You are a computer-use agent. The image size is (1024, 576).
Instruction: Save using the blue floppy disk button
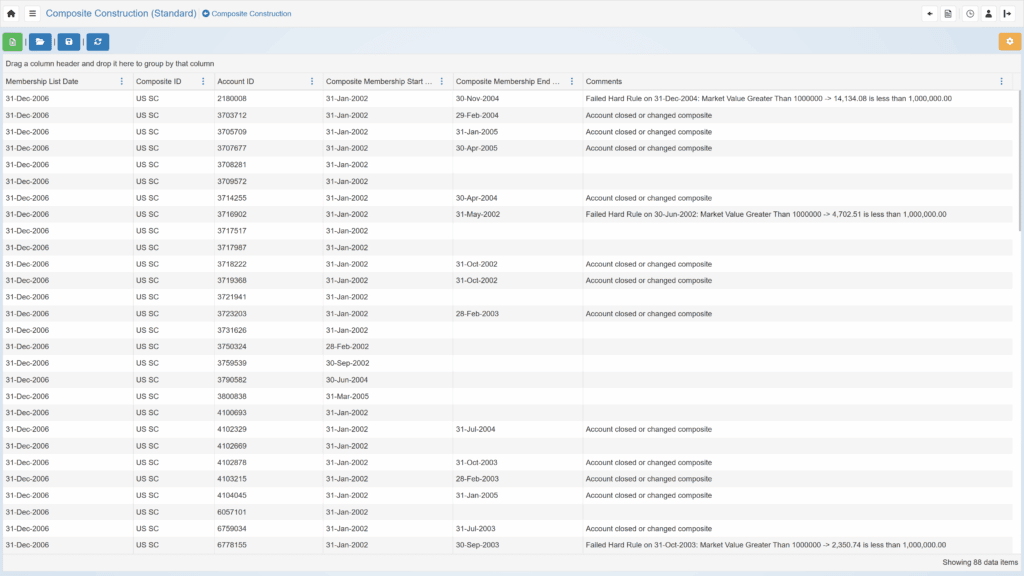pyautogui.click(x=68, y=42)
